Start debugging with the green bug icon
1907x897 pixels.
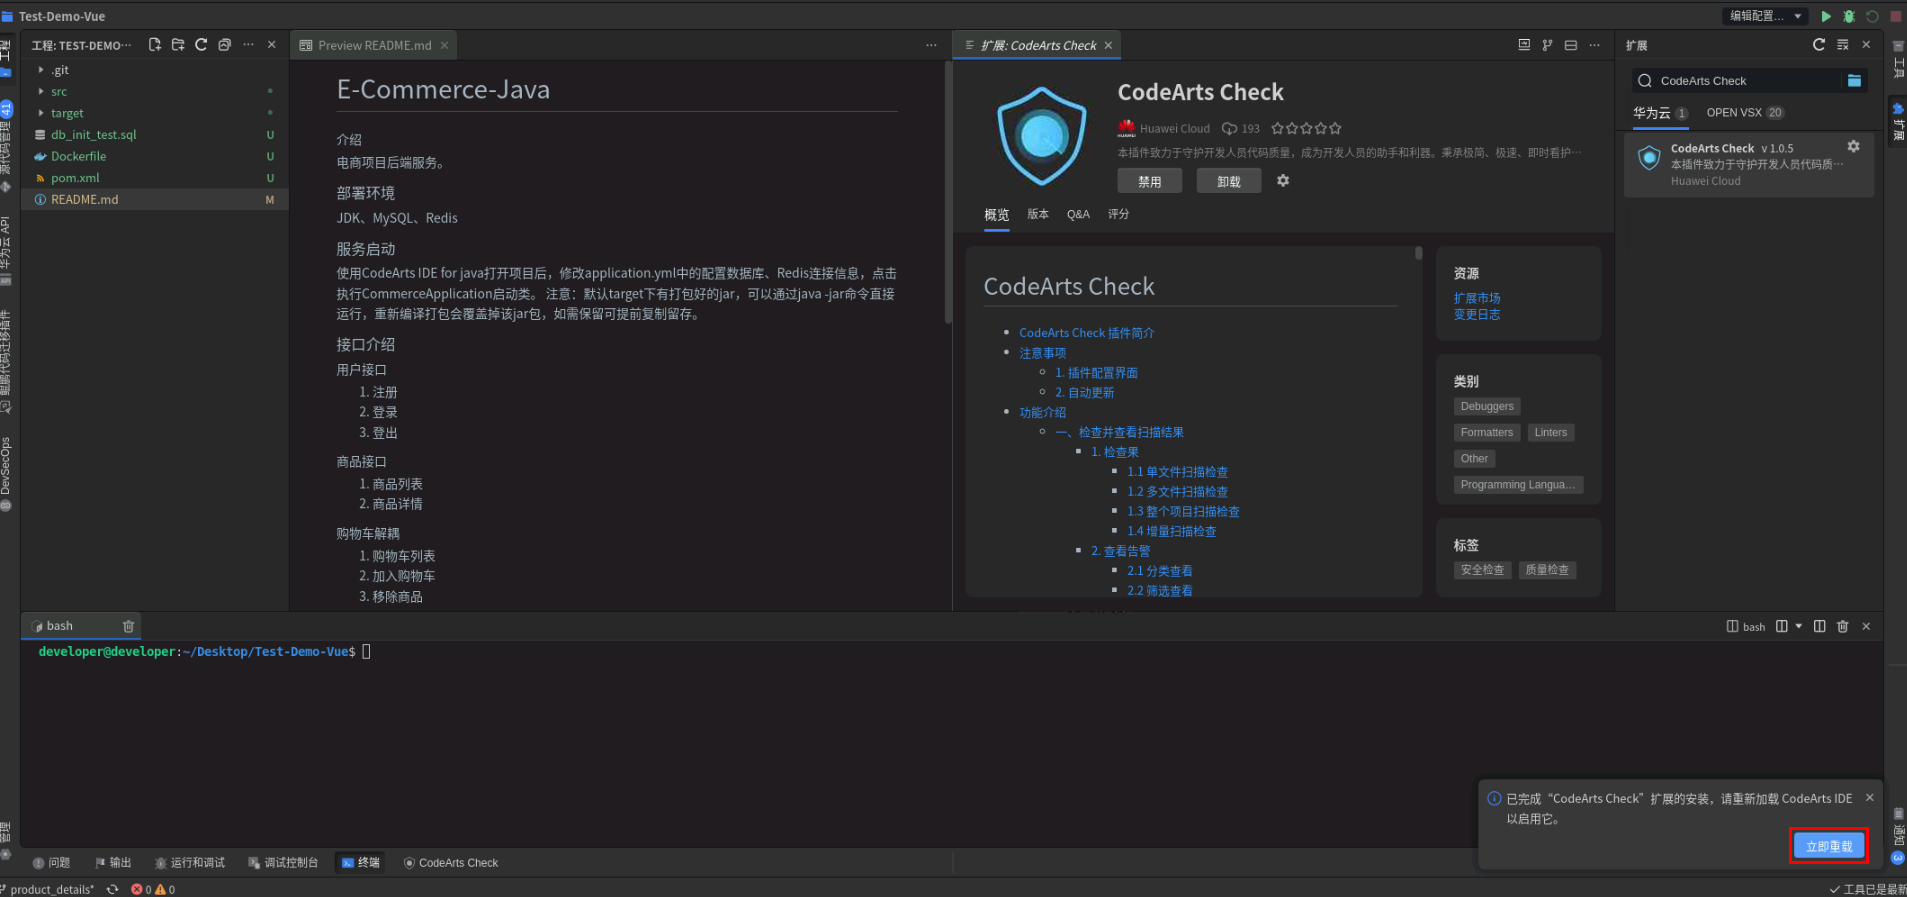point(1849,16)
